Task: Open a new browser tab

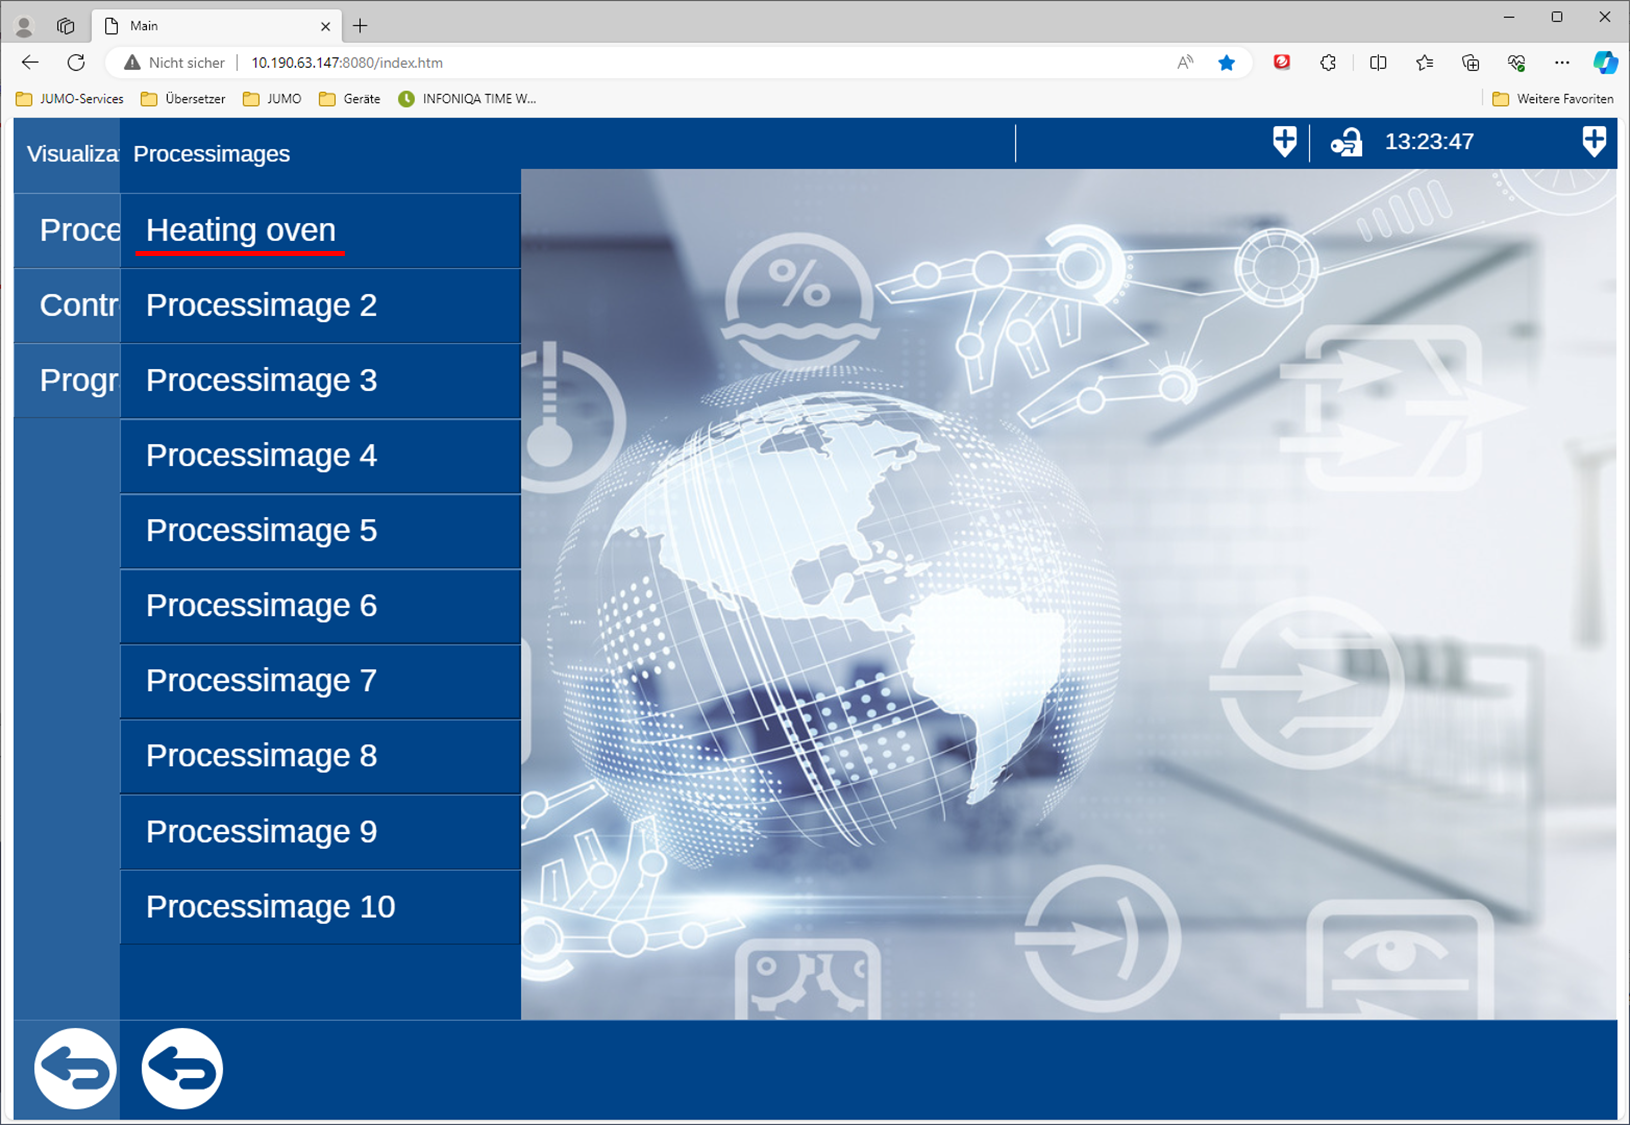Action: tap(360, 26)
